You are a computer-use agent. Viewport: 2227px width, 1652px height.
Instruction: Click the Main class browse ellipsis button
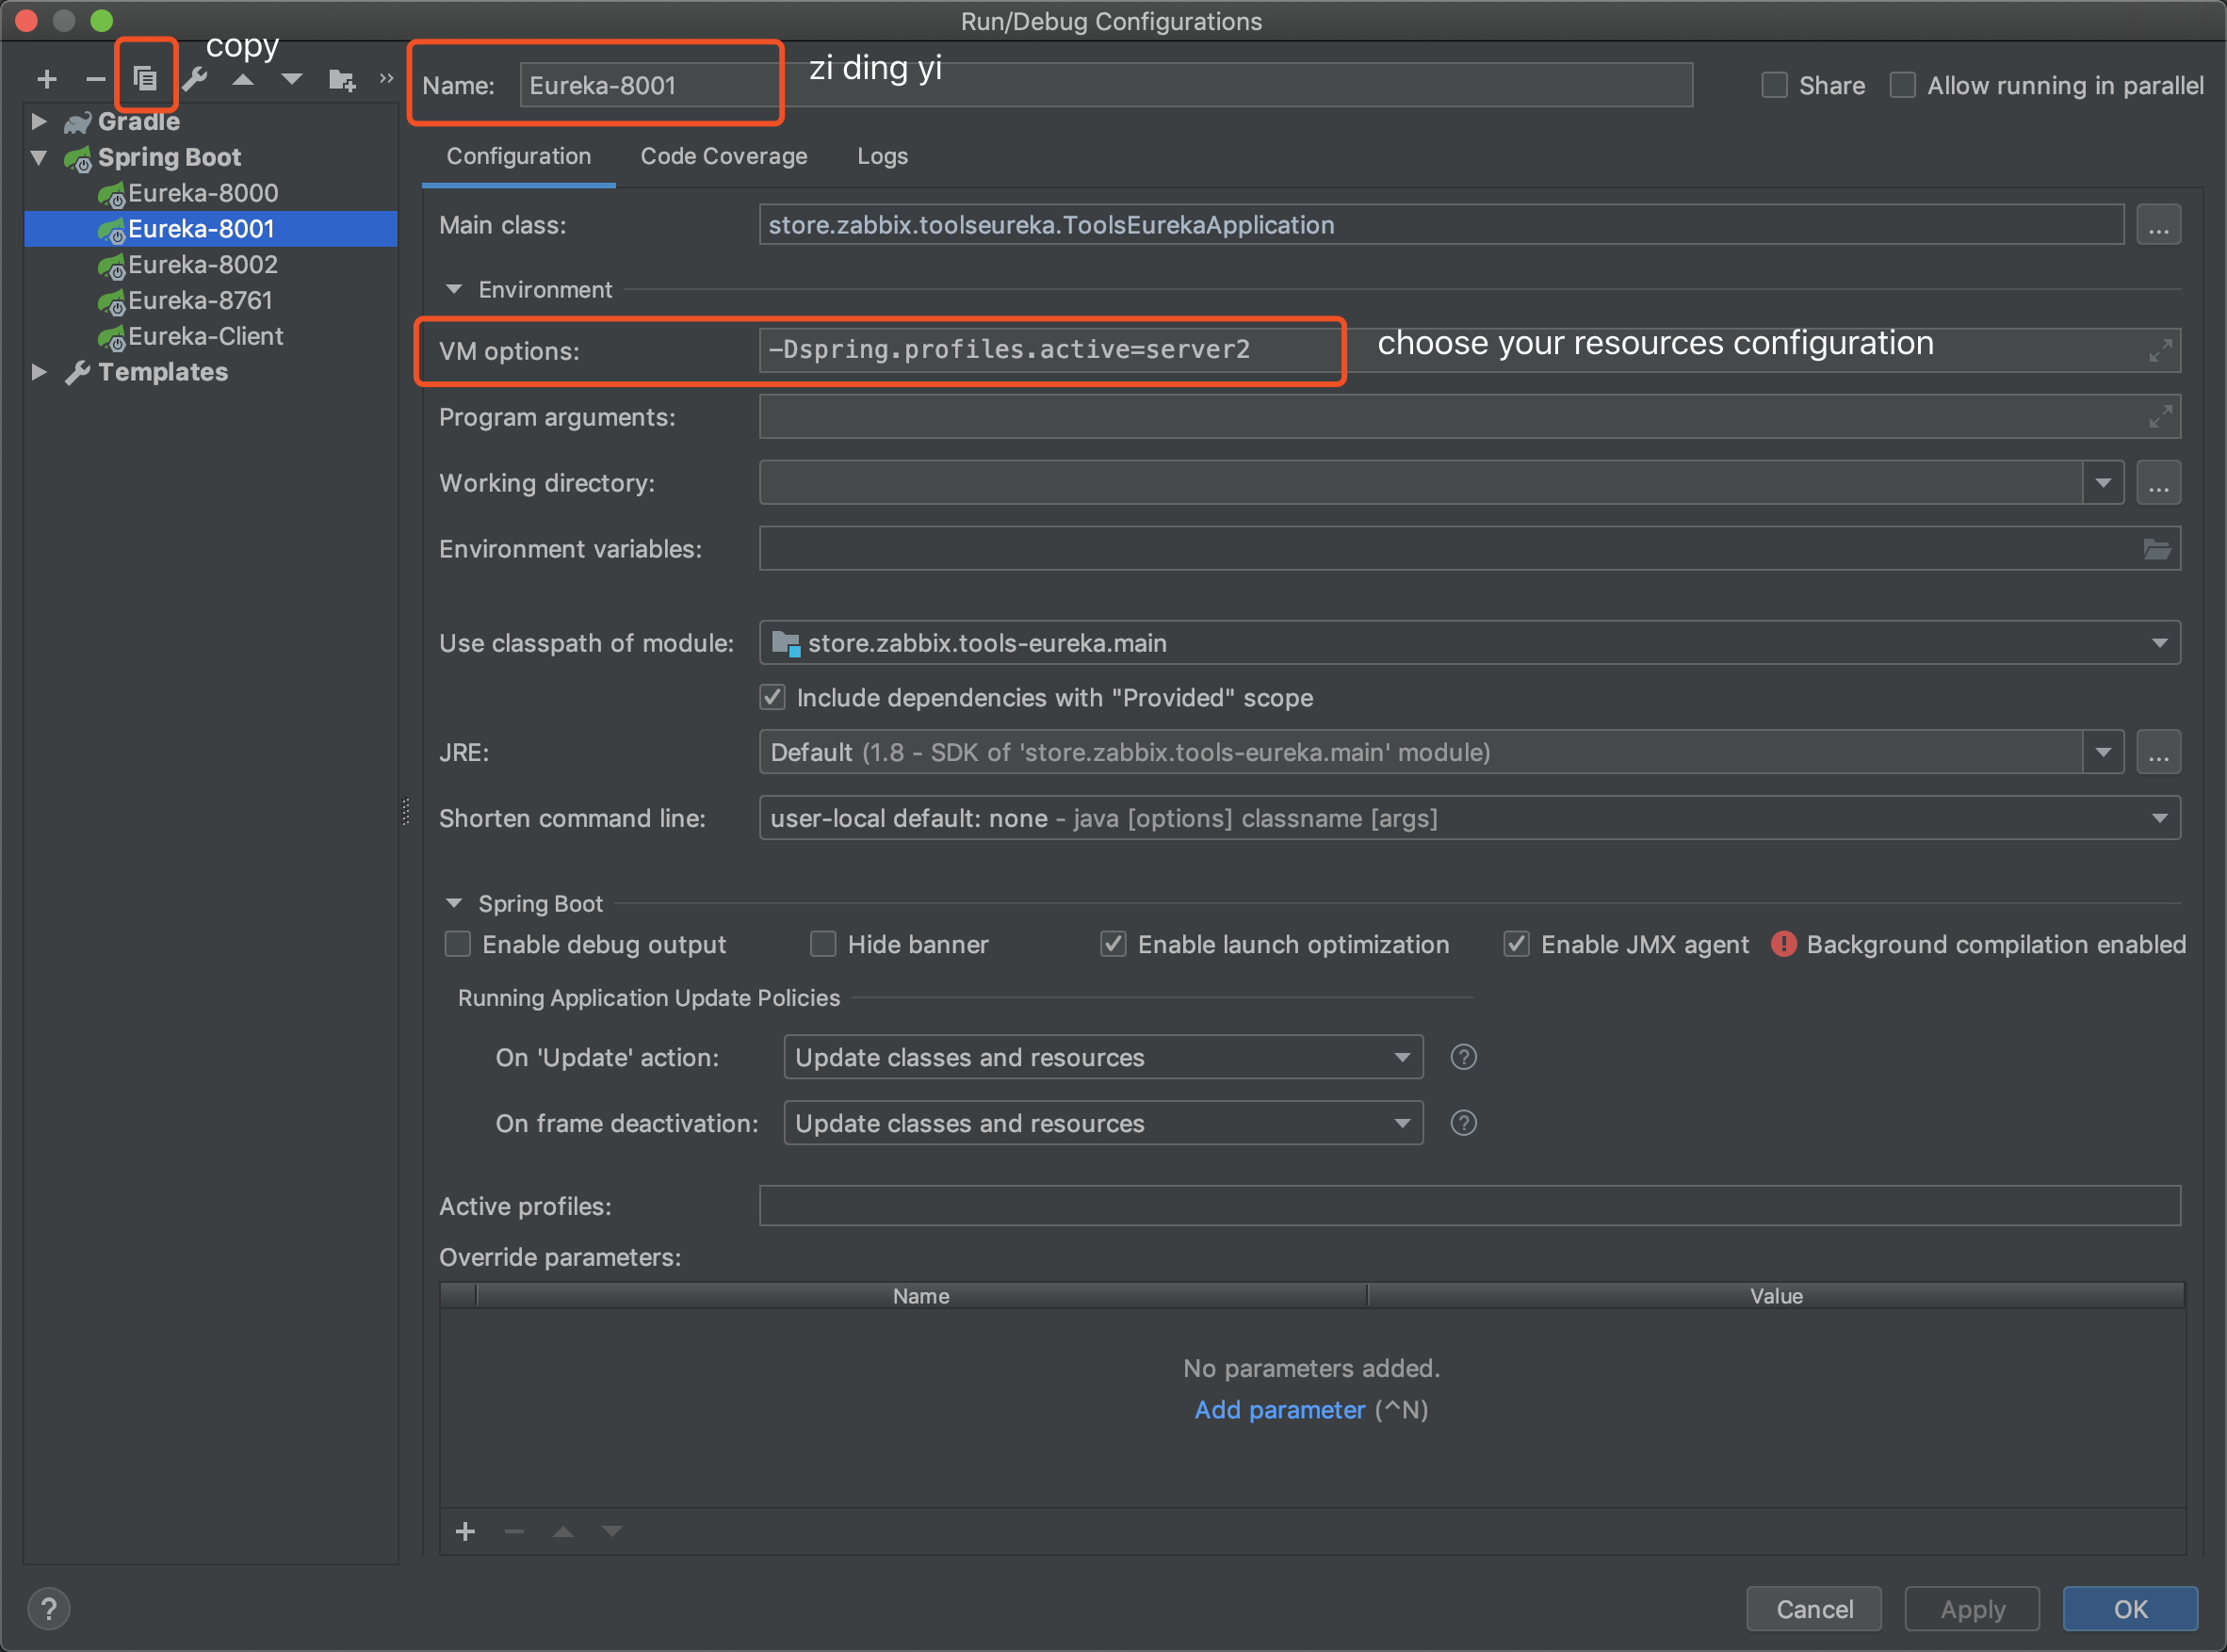pyautogui.click(x=2158, y=226)
